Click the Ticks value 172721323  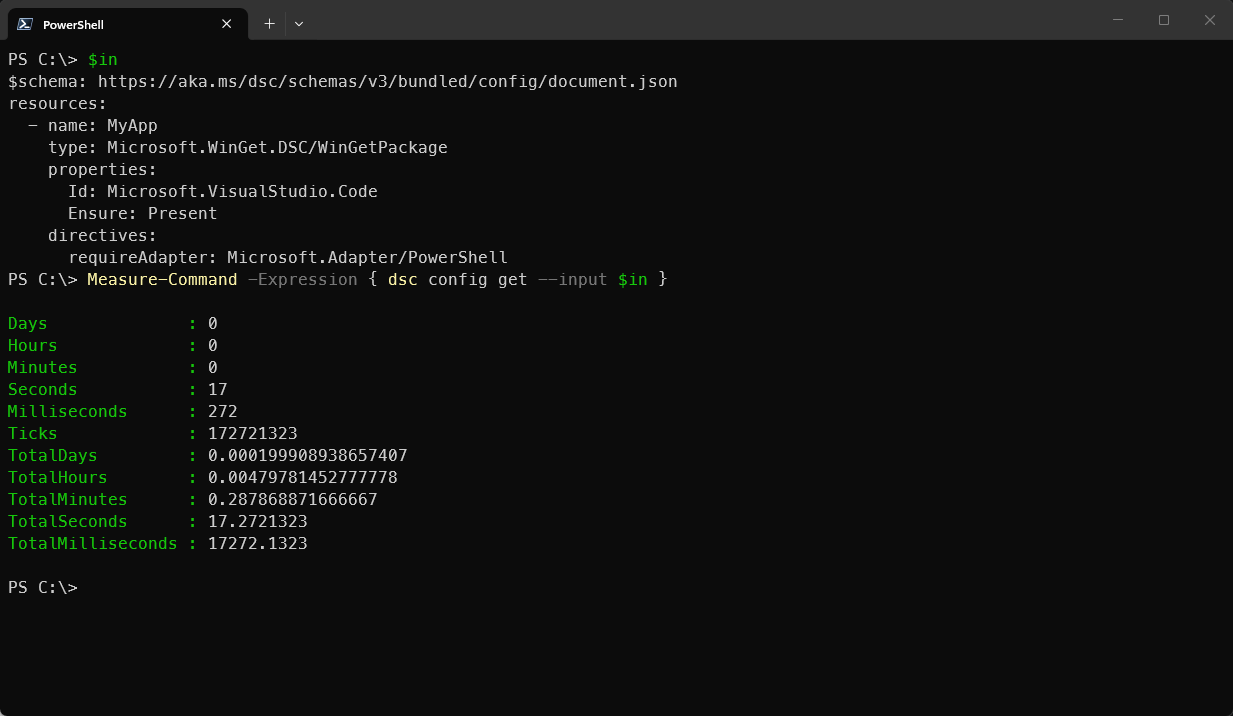pyautogui.click(x=253, y=433)
